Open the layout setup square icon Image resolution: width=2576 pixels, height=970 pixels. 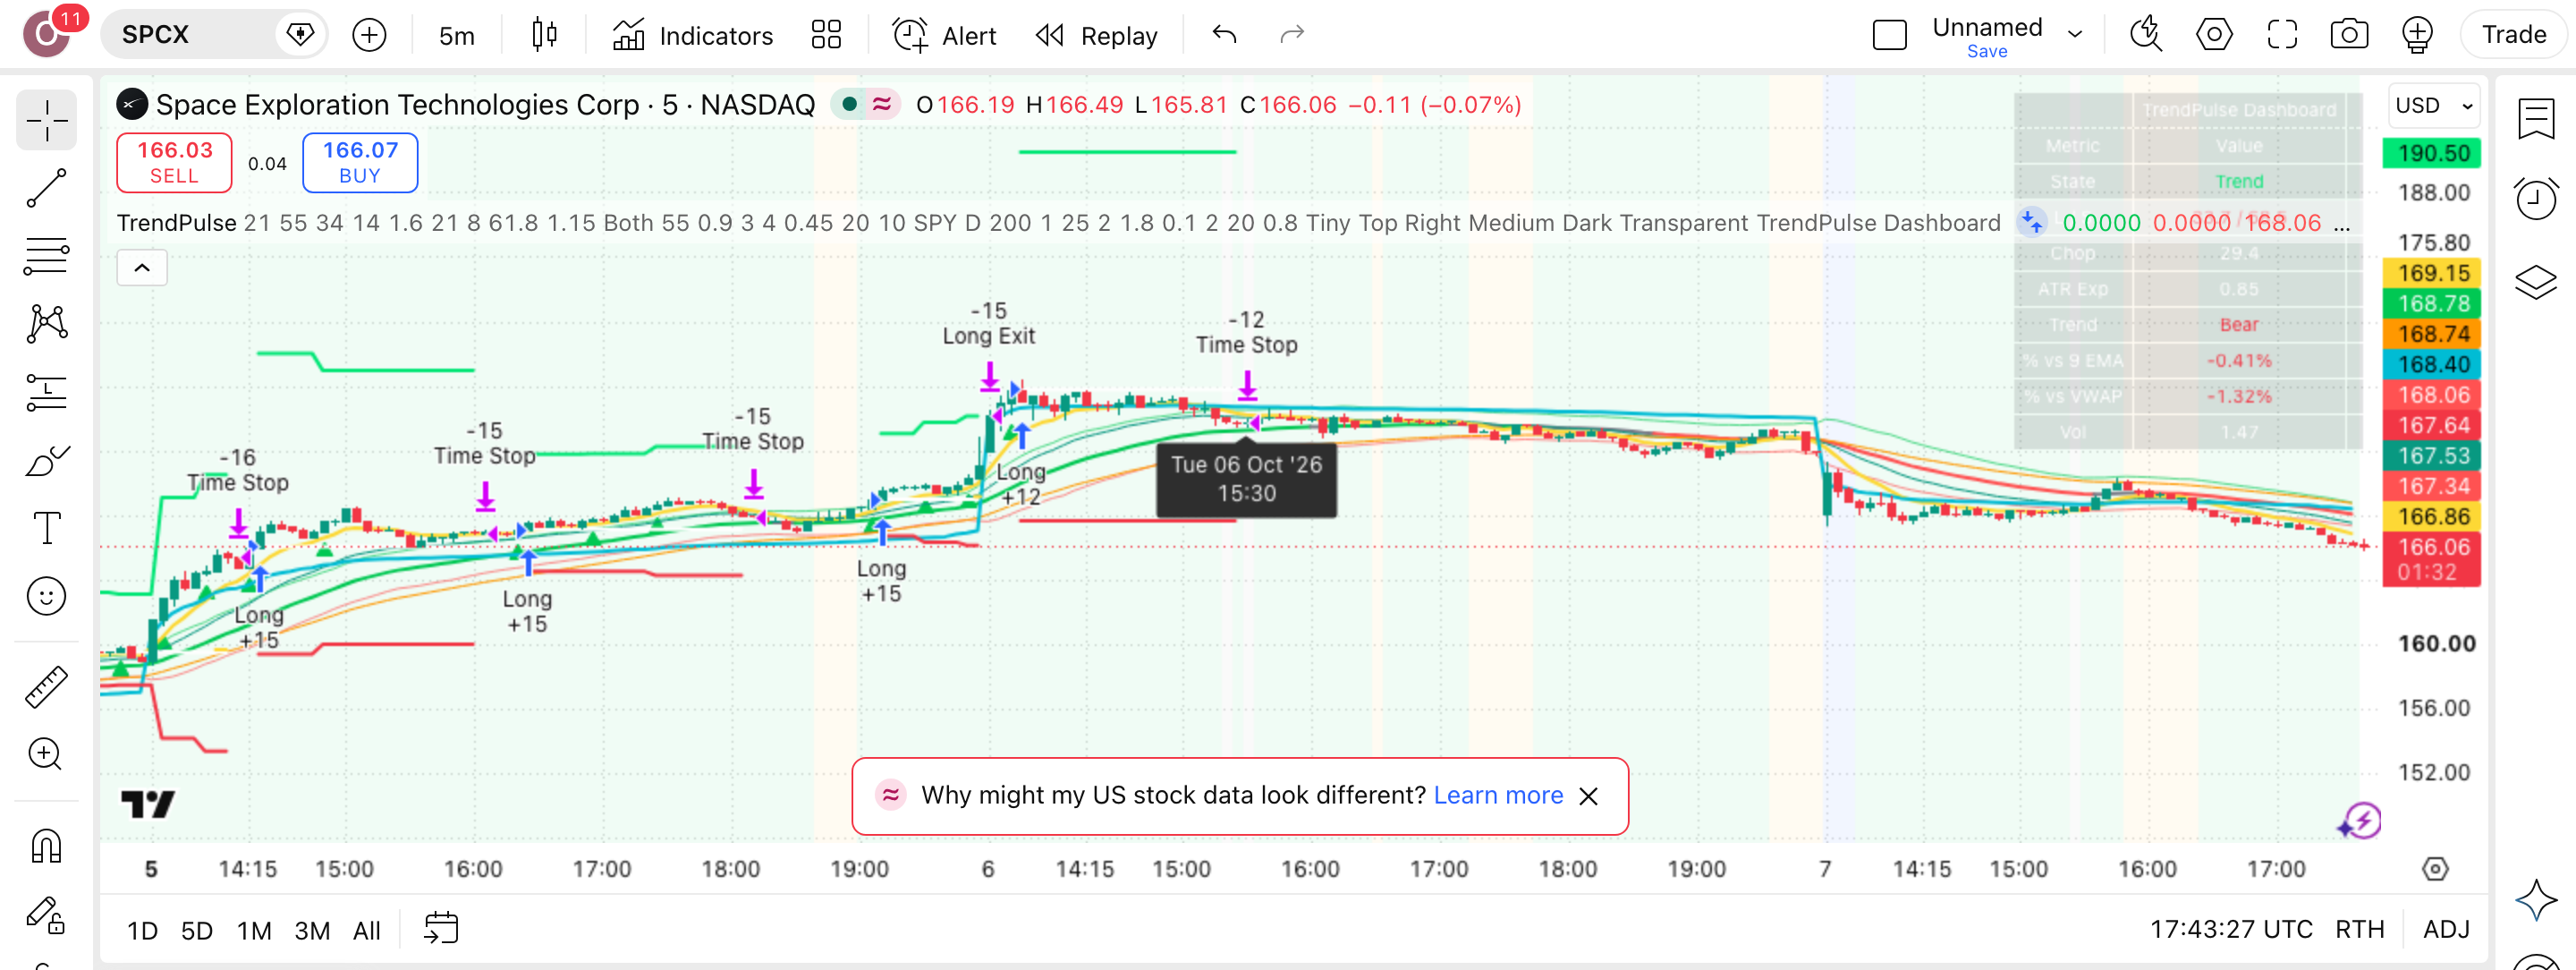pyautogui.click(x=1889, y=35)
